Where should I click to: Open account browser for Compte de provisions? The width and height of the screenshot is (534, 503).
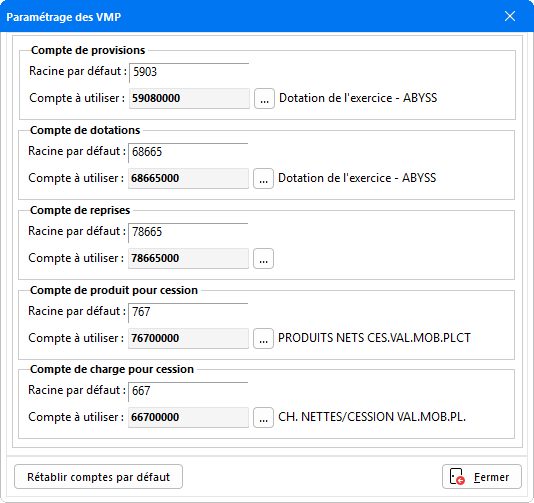coord(264,99)
